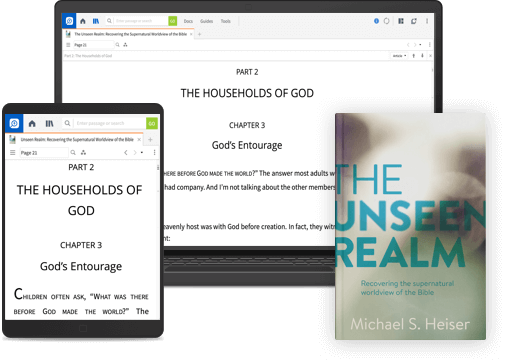Click inline search icon on laptop panel
Image resolution: width=506 pixels, height=362 pixels.
[x=117, y=45]
